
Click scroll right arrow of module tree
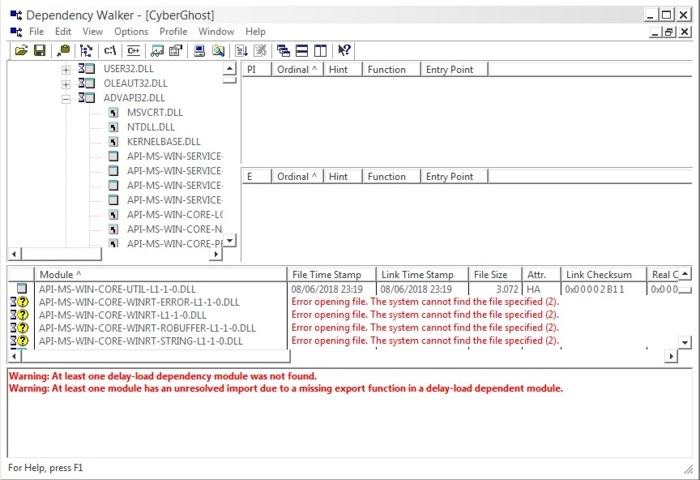click(x=216, y=254)
